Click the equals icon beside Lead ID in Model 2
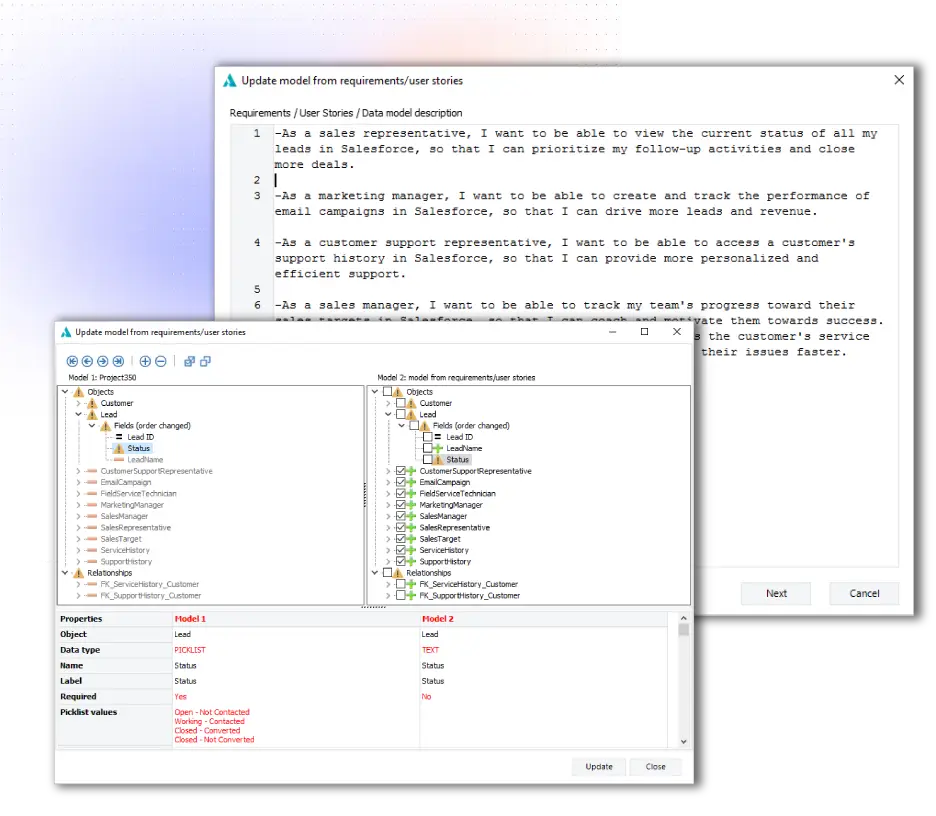Viewport: 936px width, 816px height. 438,437
